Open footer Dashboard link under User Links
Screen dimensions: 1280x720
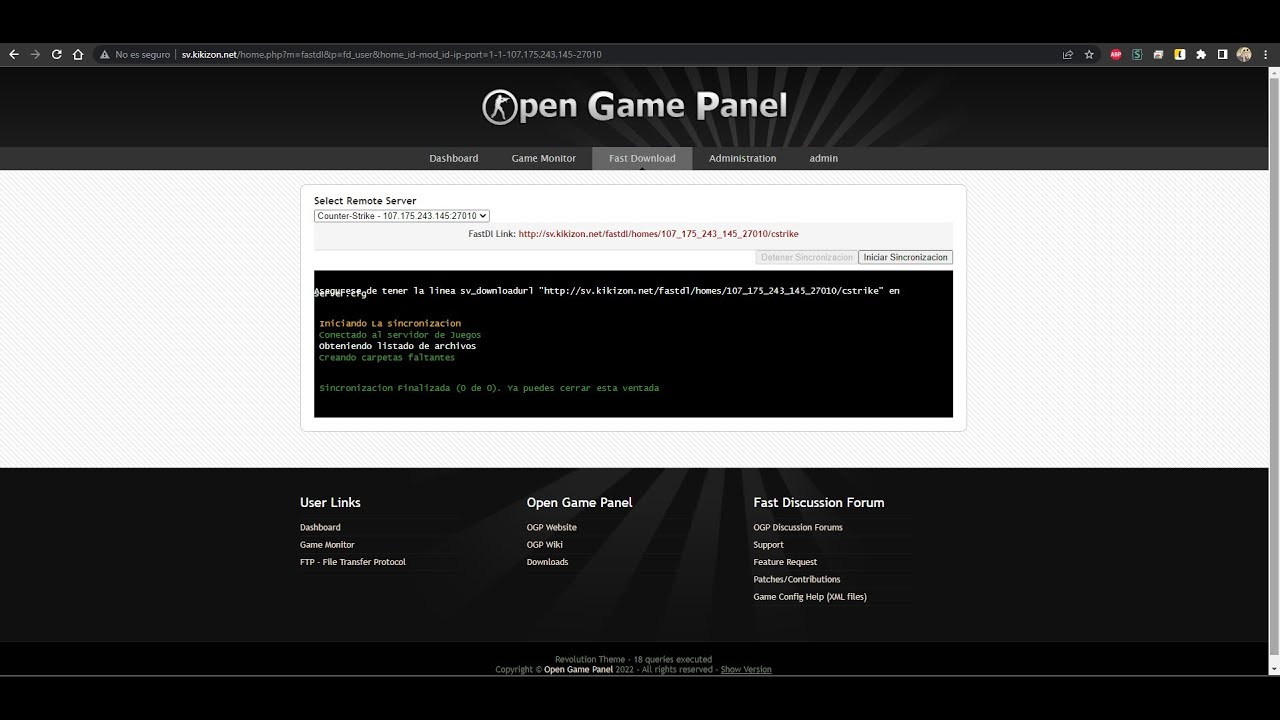(x=320, y=527)
